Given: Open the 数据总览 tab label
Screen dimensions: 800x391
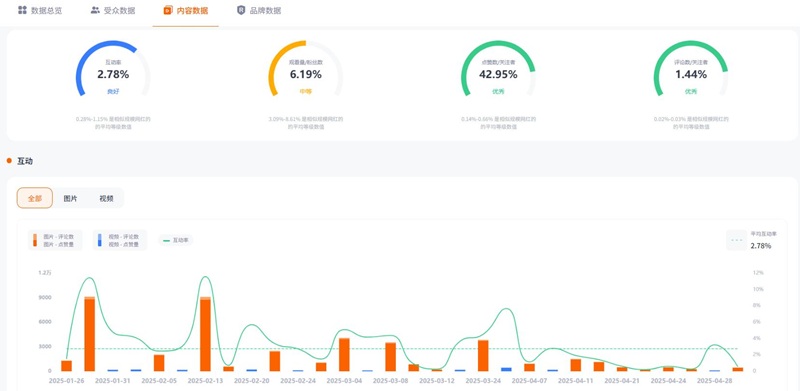Looking at the screenshot, I should pyautogui.click(x=46, y=11).
